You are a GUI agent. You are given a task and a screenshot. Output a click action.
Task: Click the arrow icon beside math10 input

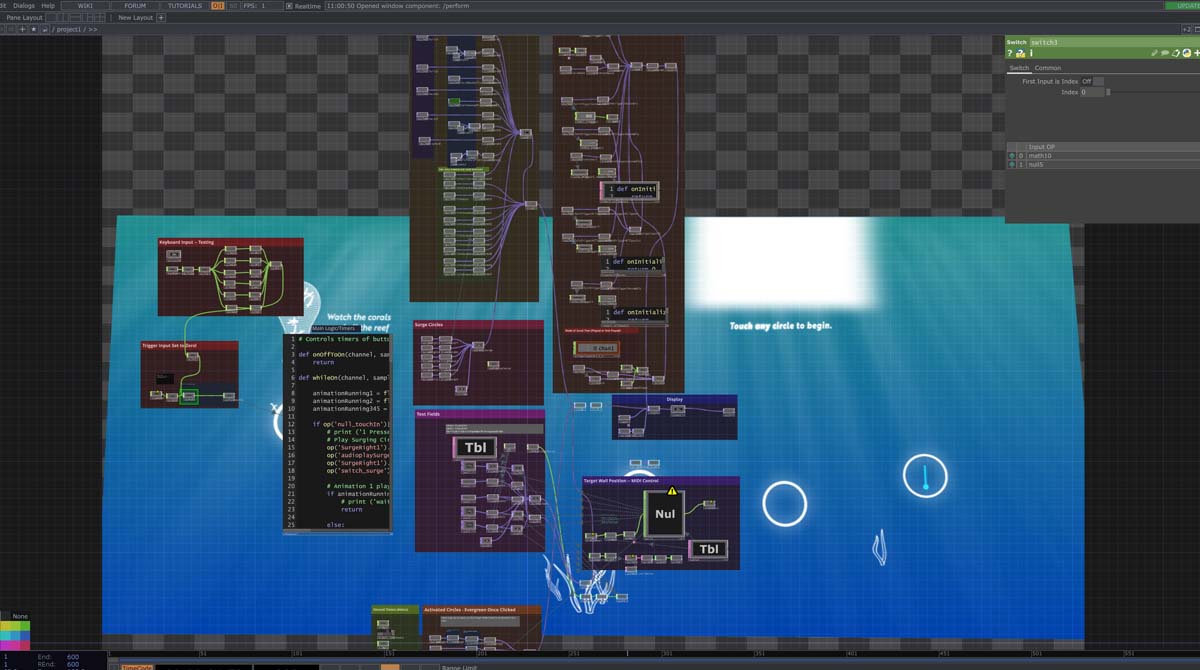[x=1012, y=156]
